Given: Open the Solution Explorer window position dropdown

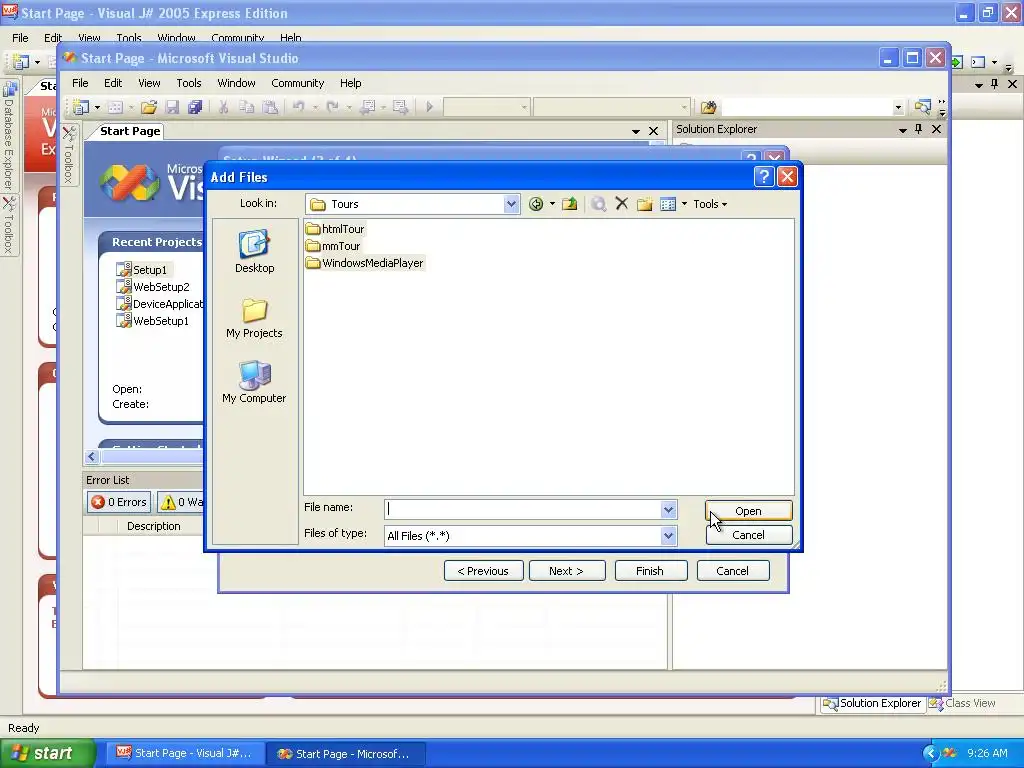Looking at the screenshot, I should pos(903,130).
